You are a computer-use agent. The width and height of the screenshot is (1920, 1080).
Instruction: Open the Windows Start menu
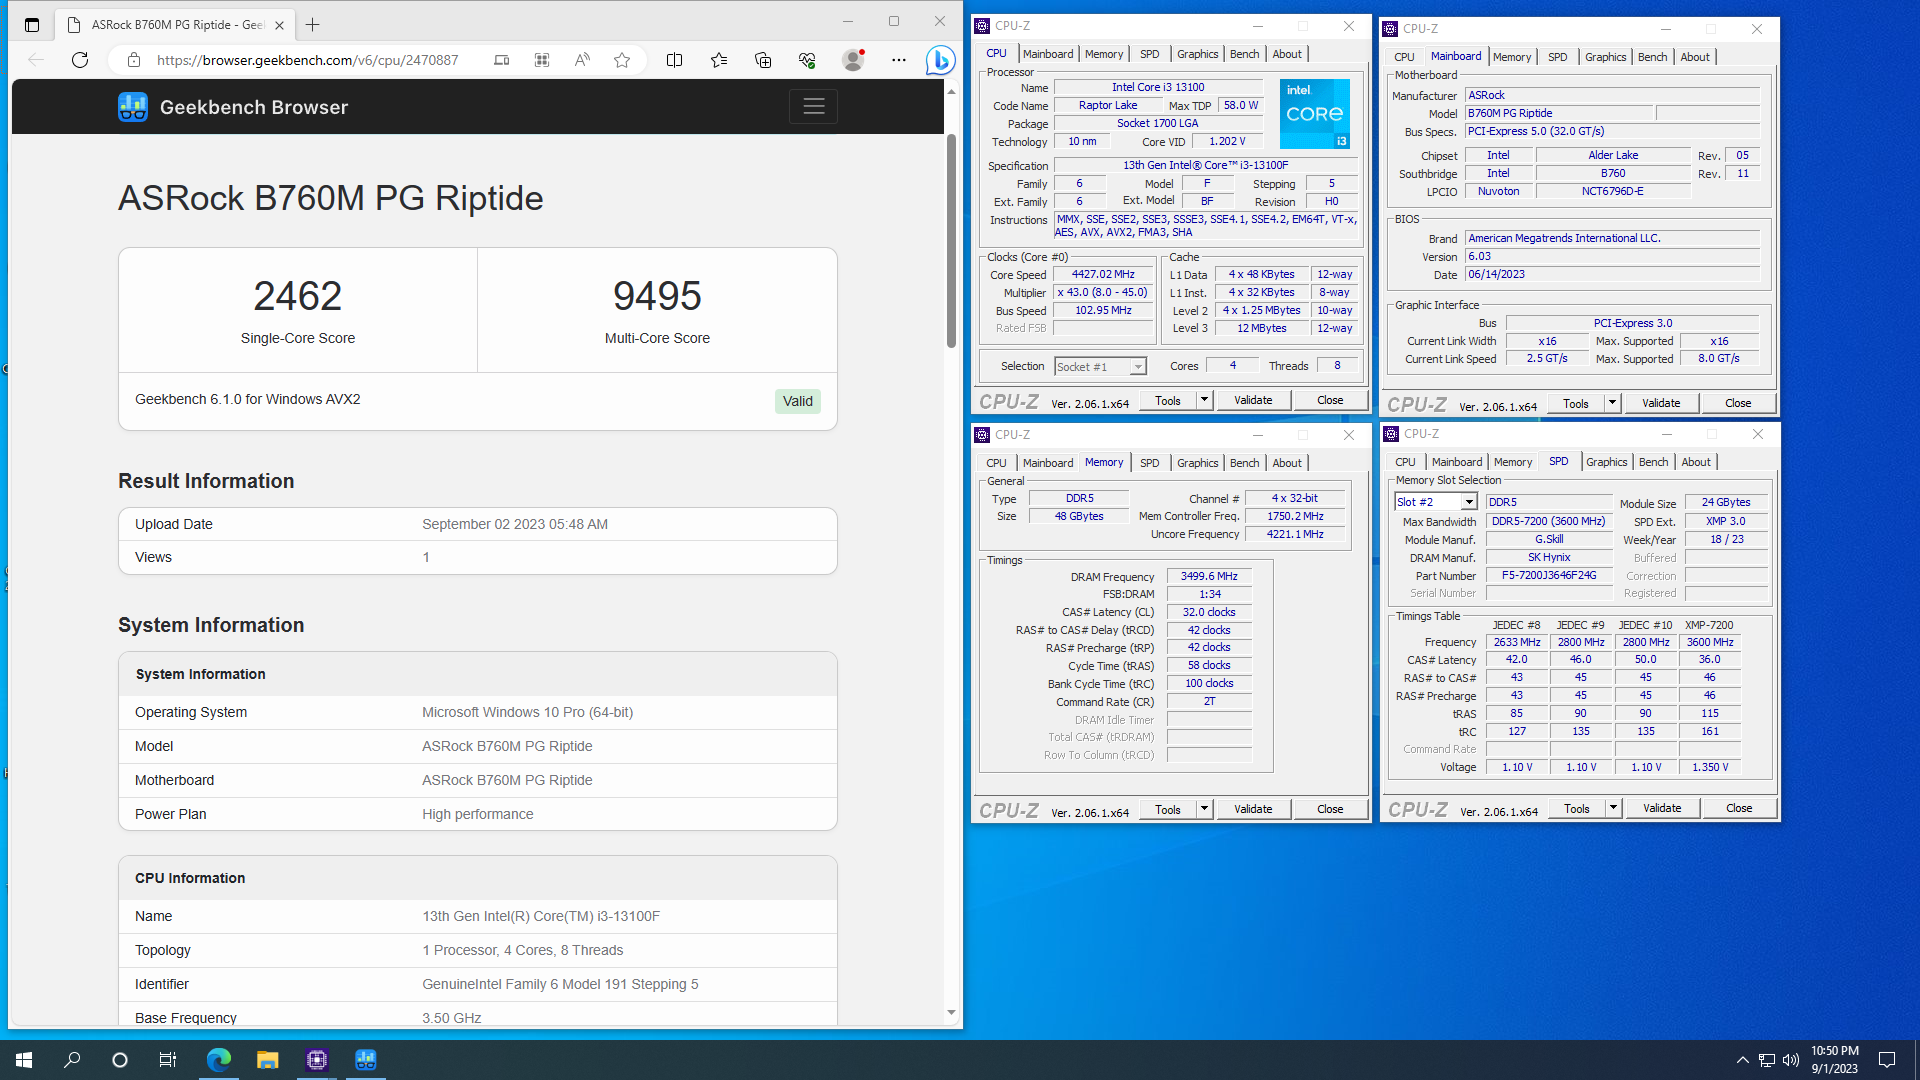pyautogui.click(x=24, y=1060)
